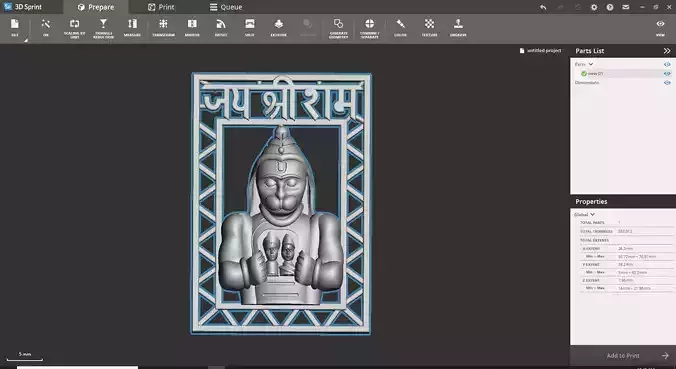
Task: Open the Help question-mark icon
Action: tap(610, 7)
